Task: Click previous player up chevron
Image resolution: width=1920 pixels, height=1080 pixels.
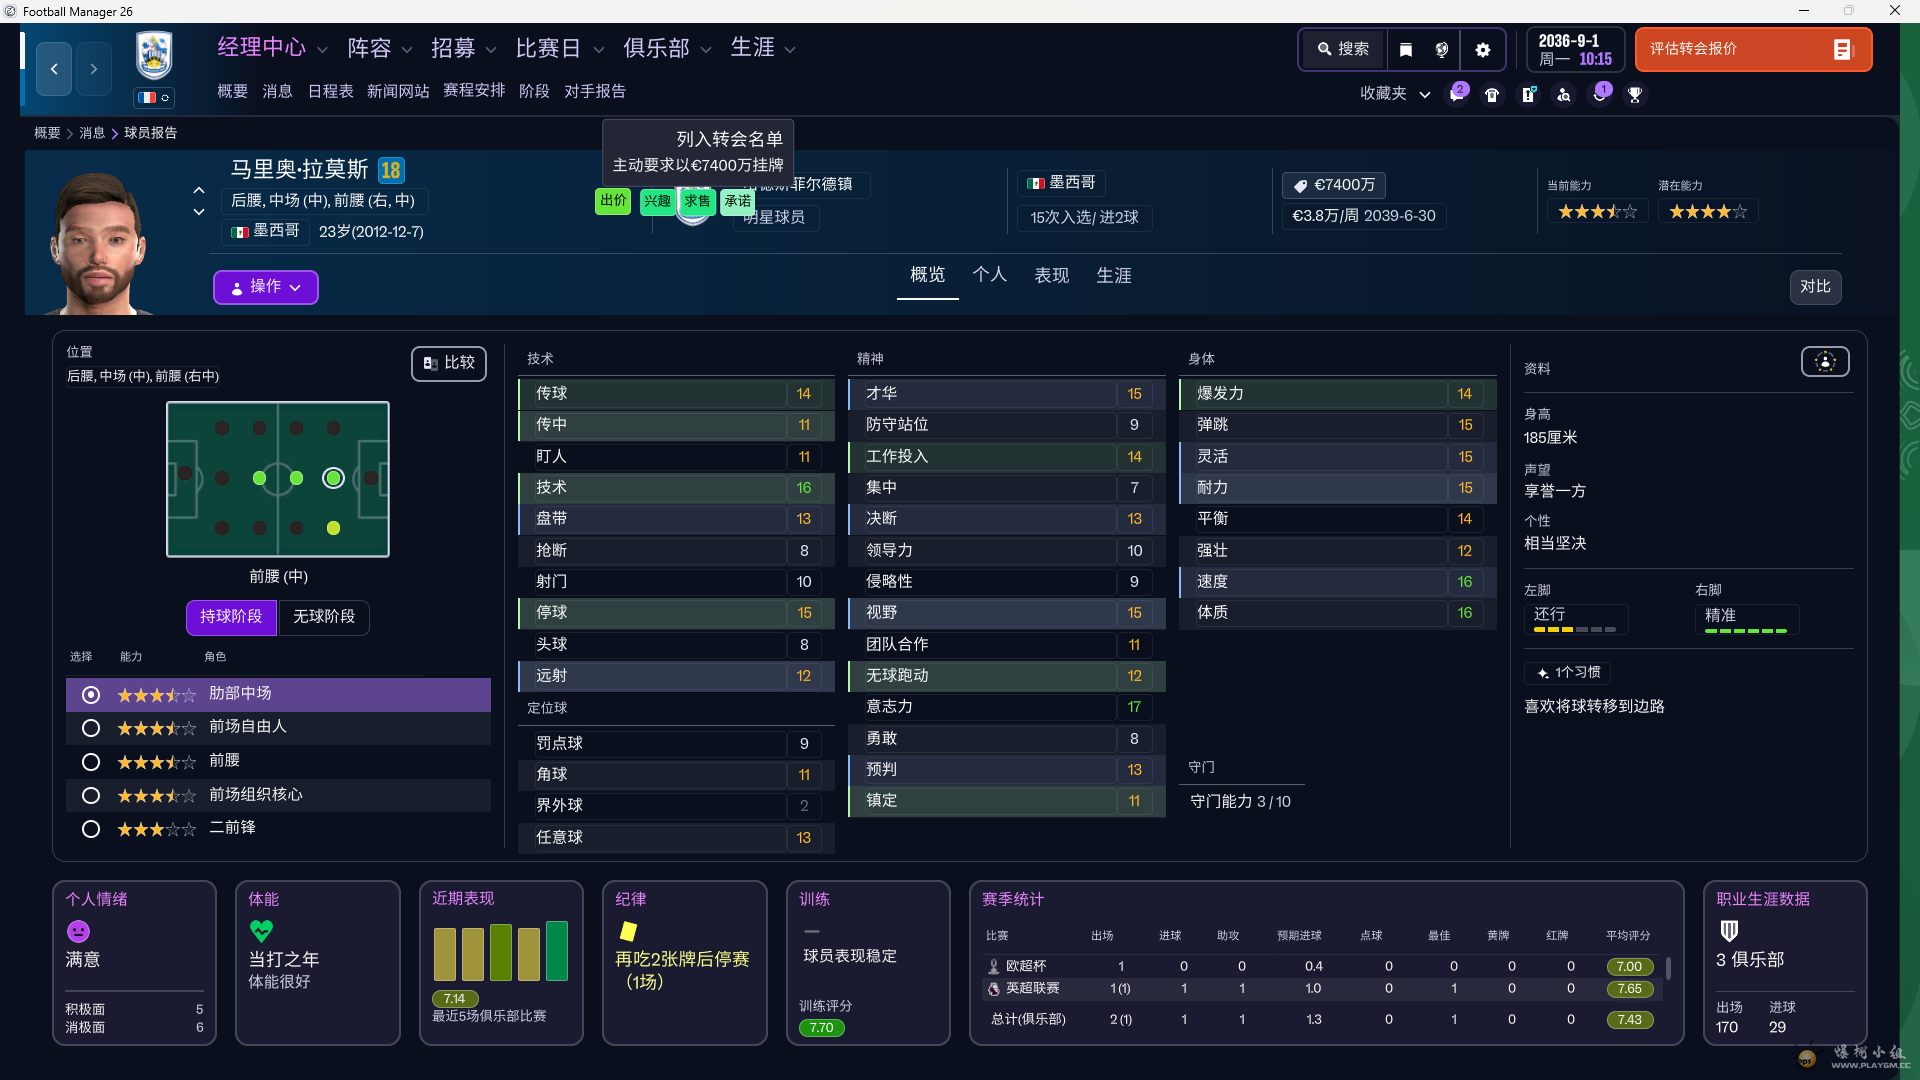Action: tap(199, 190)
